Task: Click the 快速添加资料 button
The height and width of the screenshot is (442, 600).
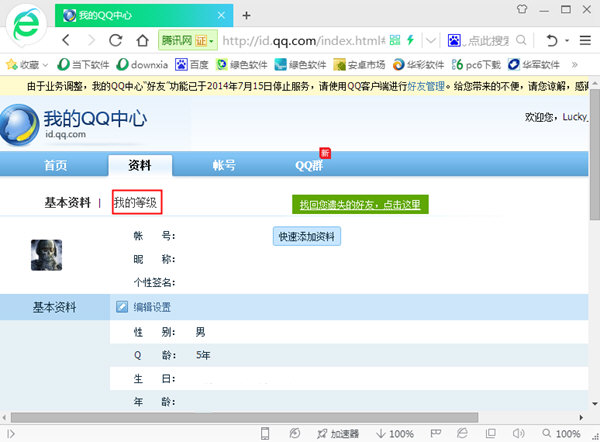Action: click(307, 236)
